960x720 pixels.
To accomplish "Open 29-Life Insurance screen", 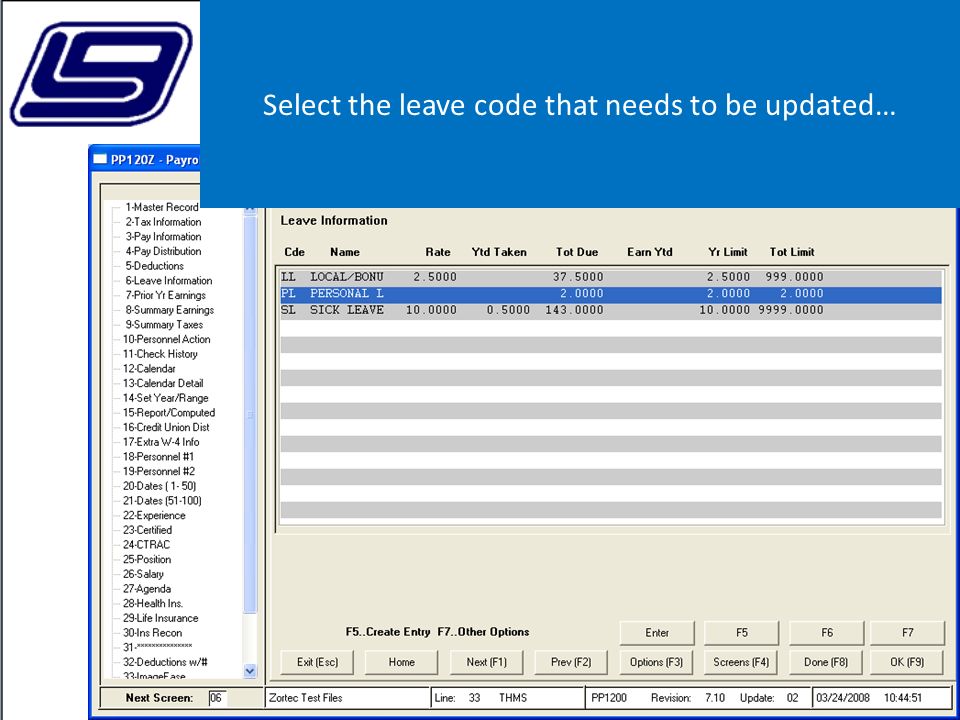I will point(160,619).
